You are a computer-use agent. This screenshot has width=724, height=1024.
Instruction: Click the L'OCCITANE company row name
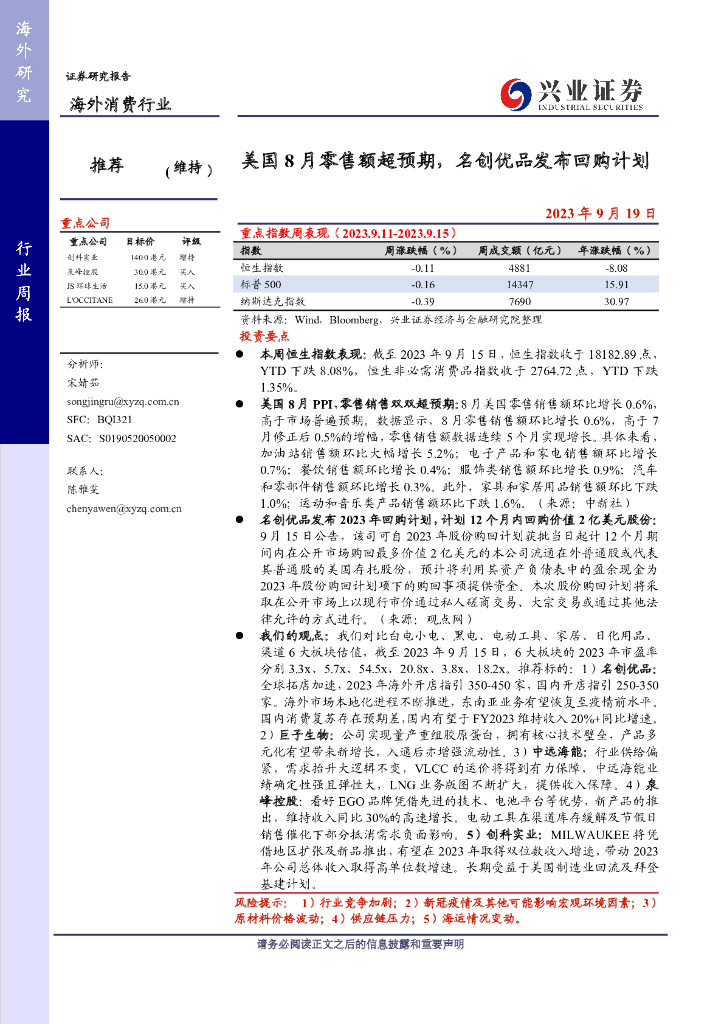pyautogui.click(x=89, y=300)
